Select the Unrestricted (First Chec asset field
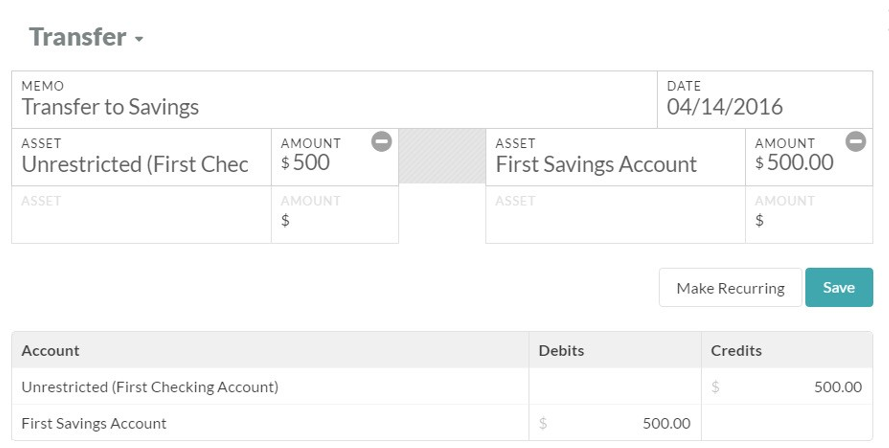The width and height of the screenshot is (889, 448). 141,157
